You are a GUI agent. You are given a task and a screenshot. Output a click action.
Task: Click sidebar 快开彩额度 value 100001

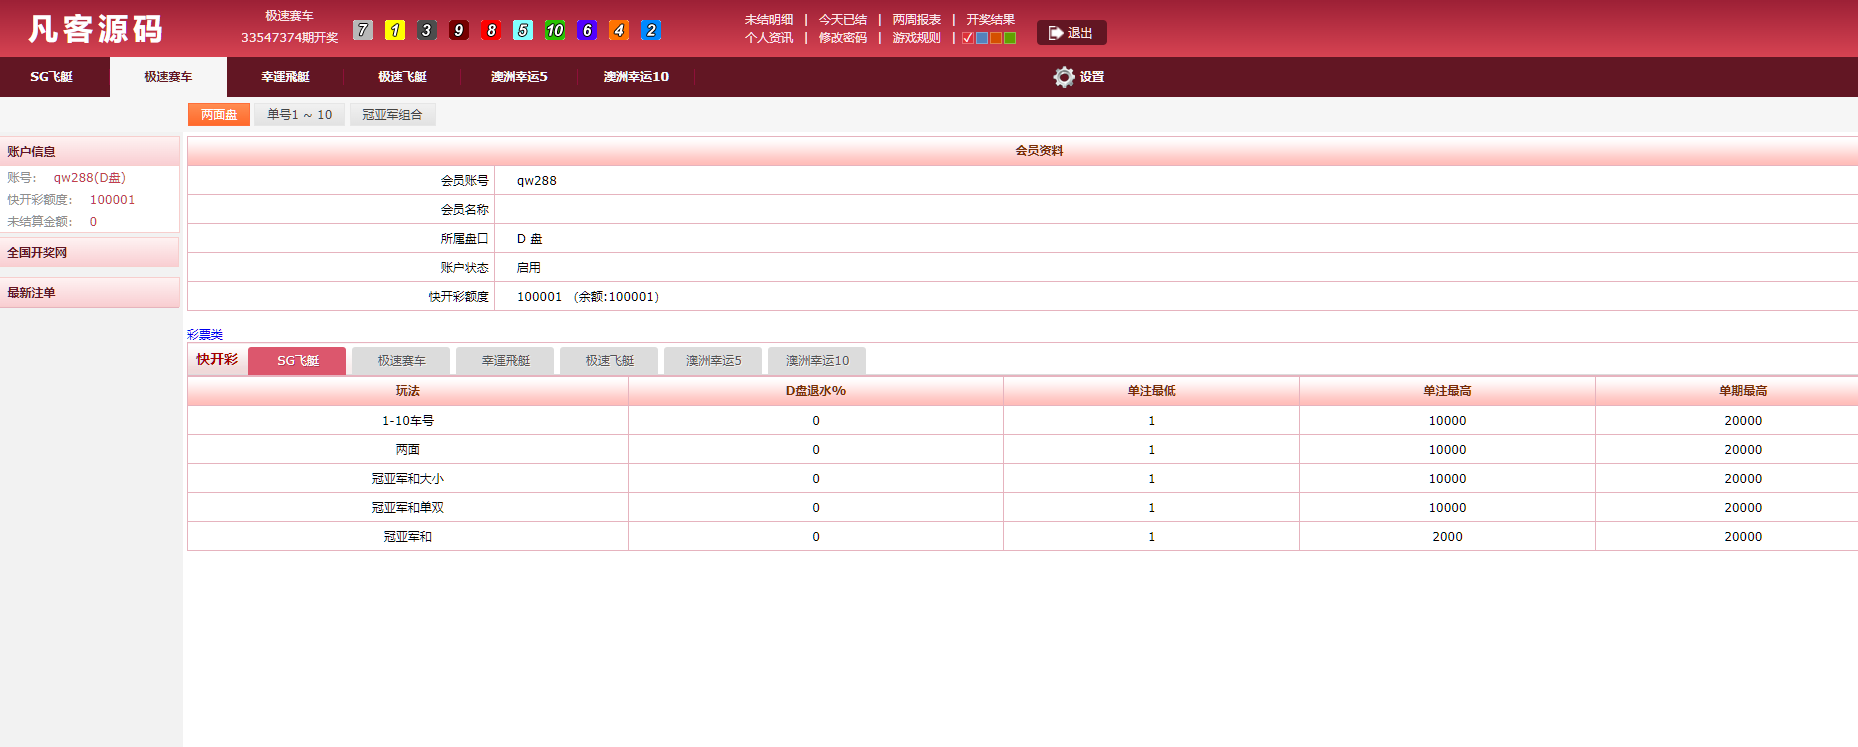coord(112,200)
